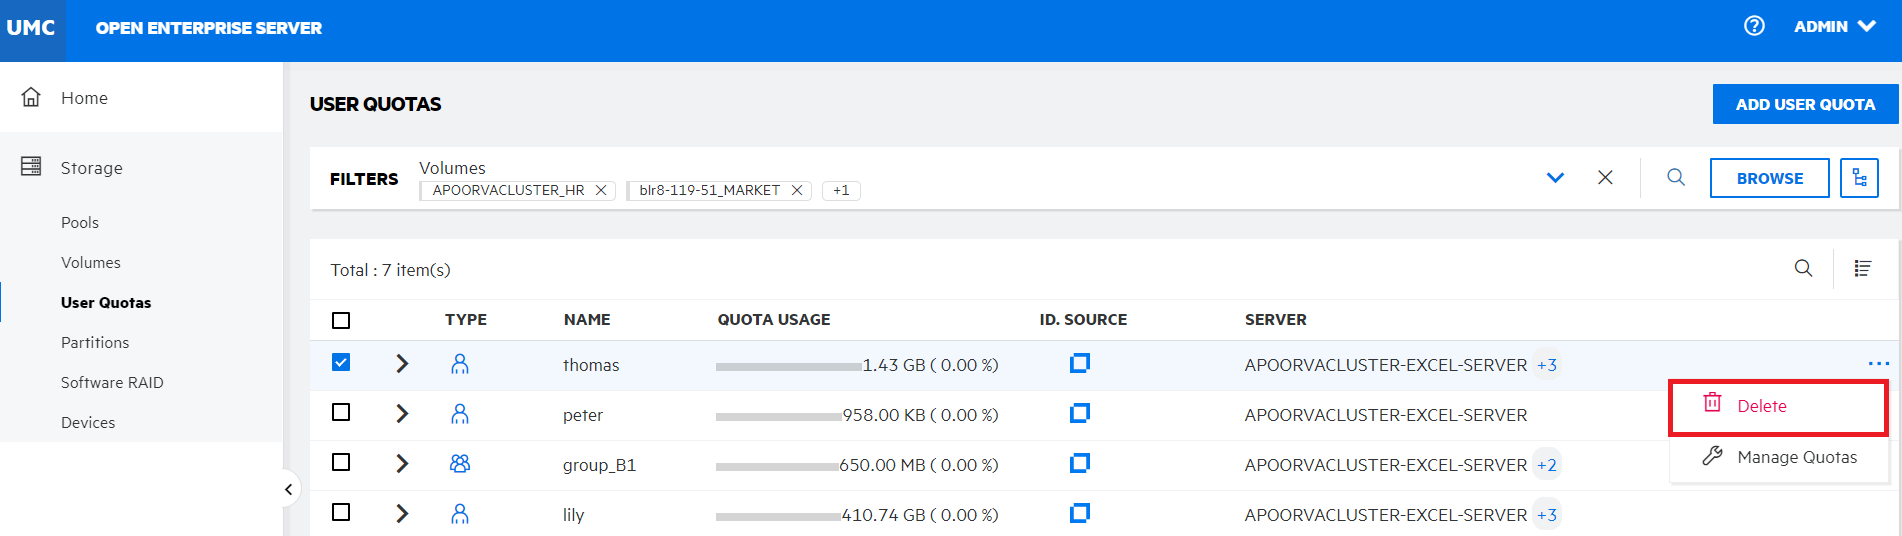Expand the thomas row details
Image resolution: width=1902 pixels, height=536 pixels.
tap(402, 364)
